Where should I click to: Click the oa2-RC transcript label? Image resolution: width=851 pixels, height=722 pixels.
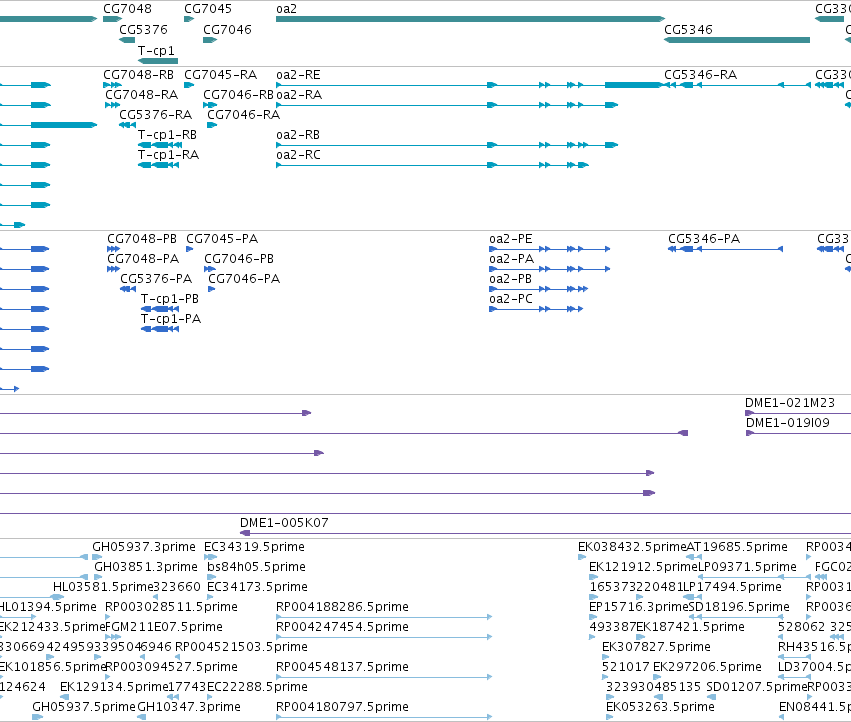click(298, 155)
